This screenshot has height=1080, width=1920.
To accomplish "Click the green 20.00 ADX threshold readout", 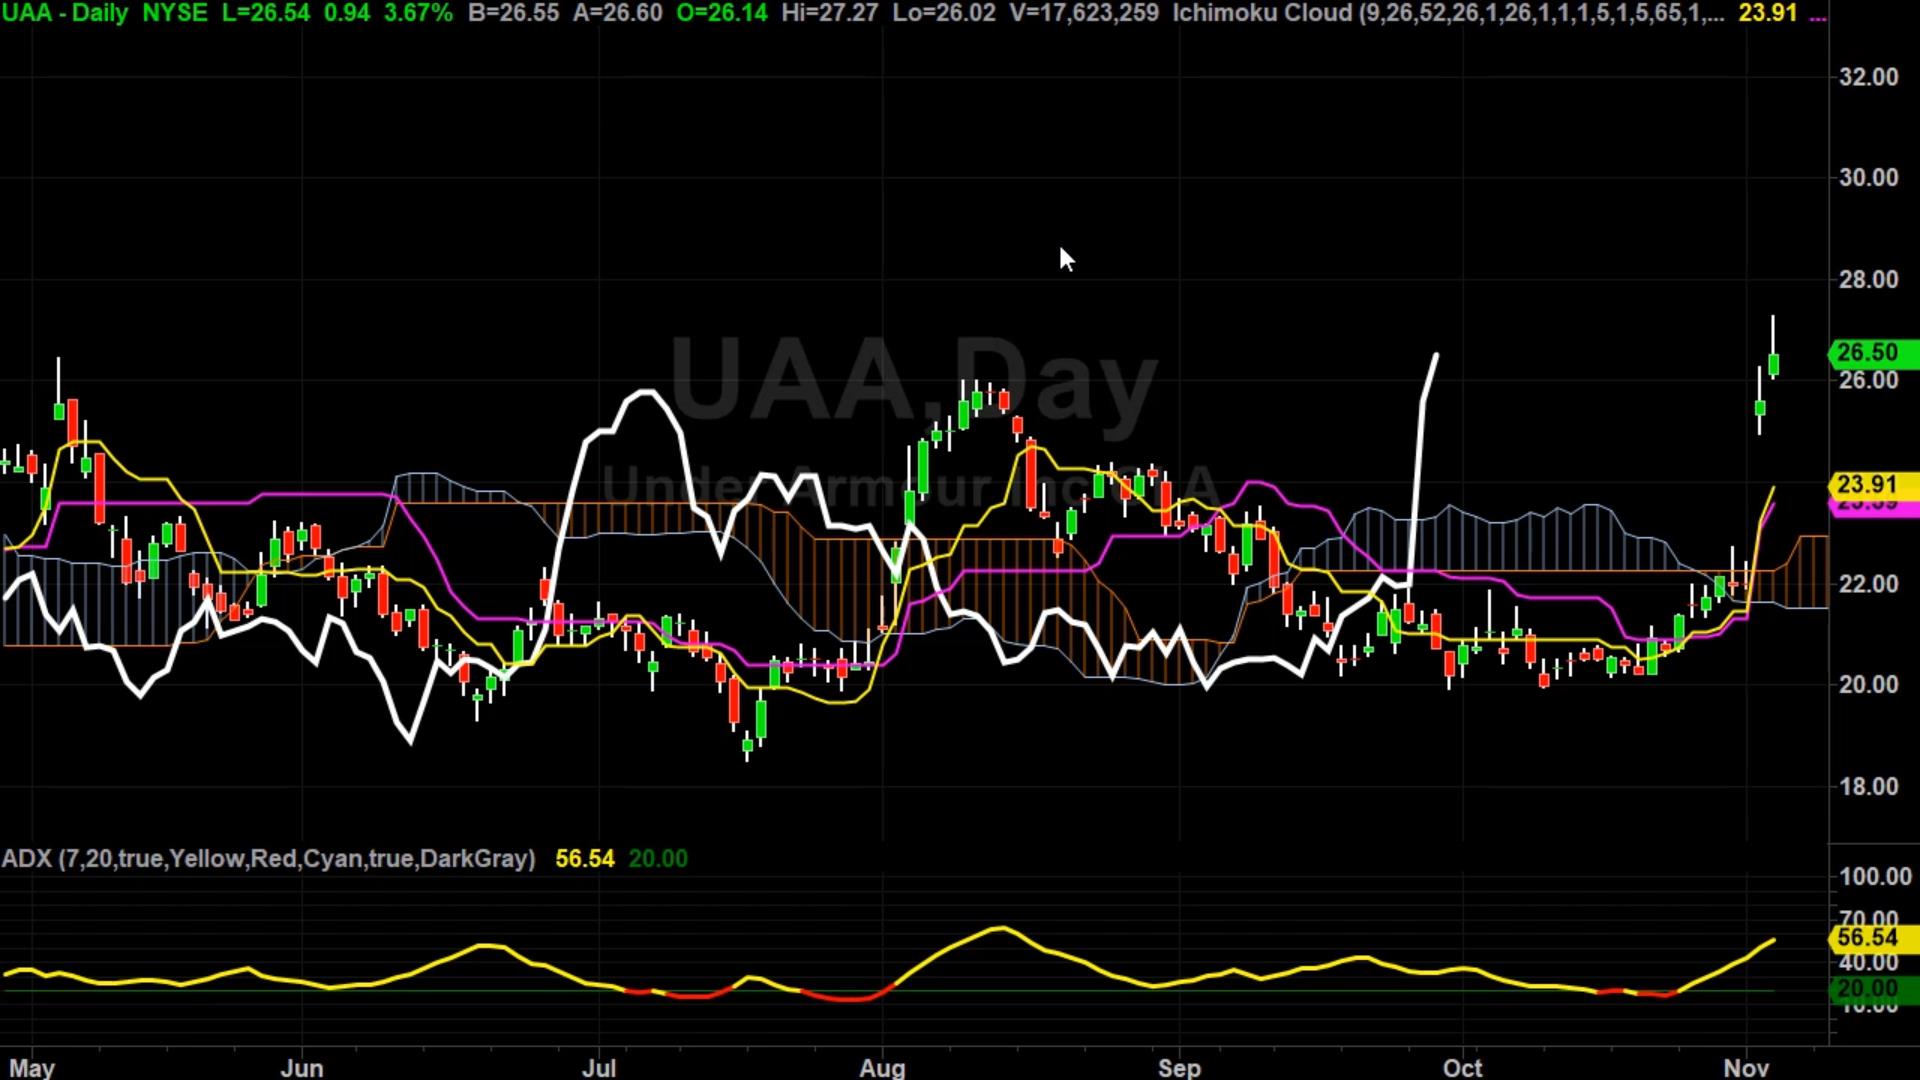I will pyautogui.click(x=658, y=859).
